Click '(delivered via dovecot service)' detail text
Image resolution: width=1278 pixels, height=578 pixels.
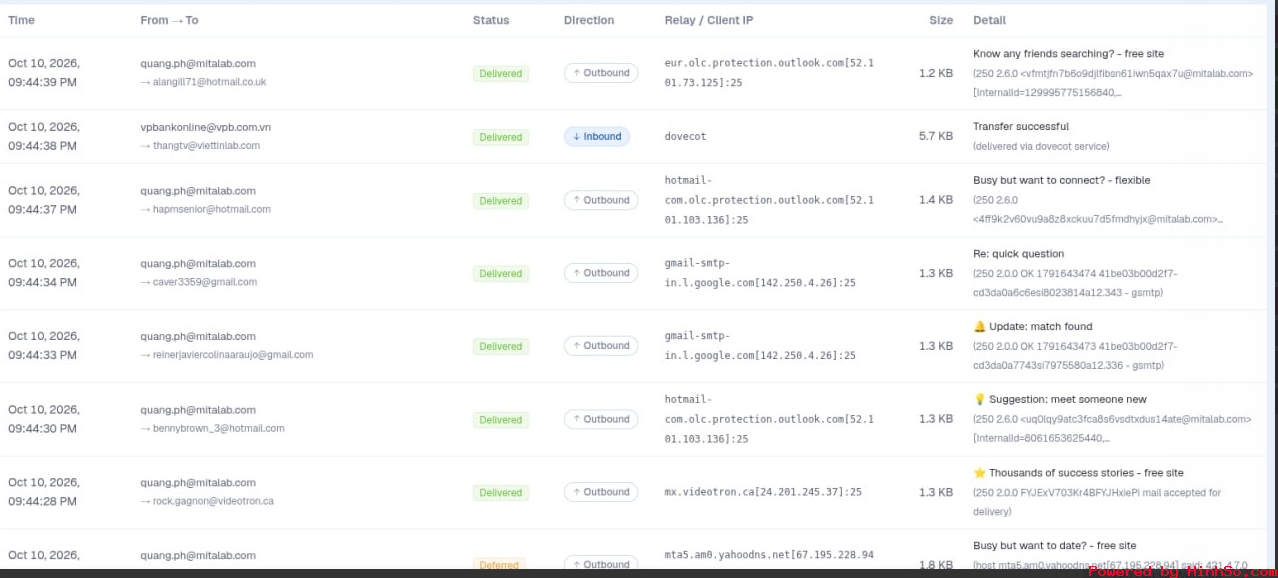tap(1041, 146)
